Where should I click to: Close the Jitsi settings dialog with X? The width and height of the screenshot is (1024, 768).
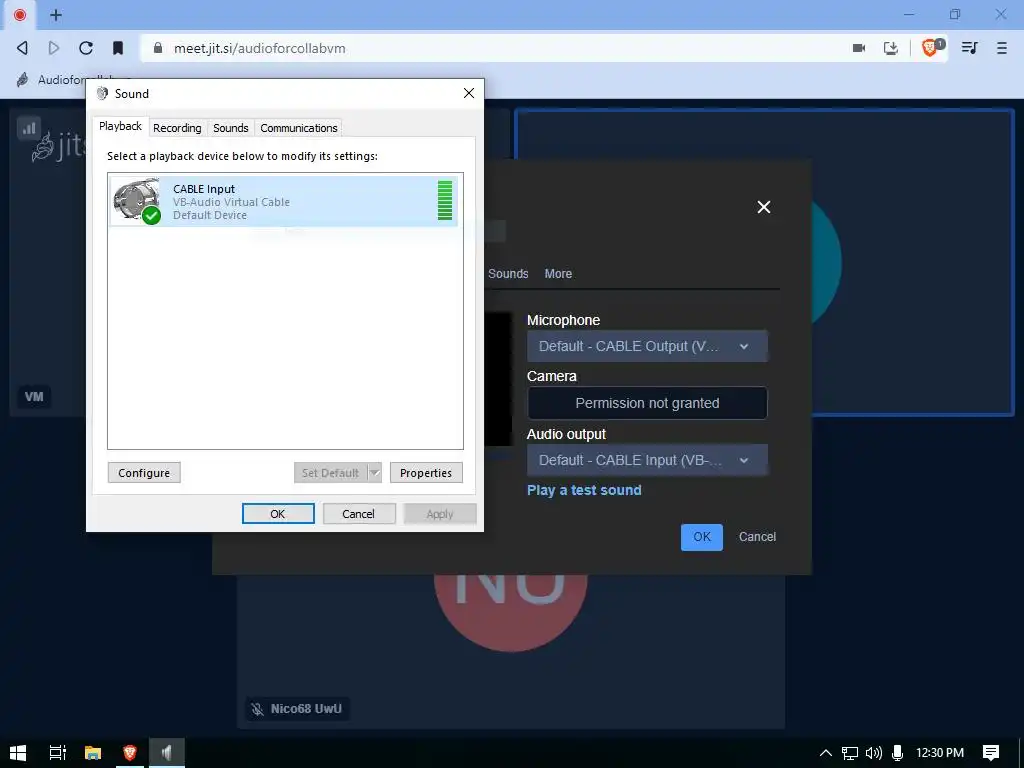pyautogui.click(x=763, y=207)
